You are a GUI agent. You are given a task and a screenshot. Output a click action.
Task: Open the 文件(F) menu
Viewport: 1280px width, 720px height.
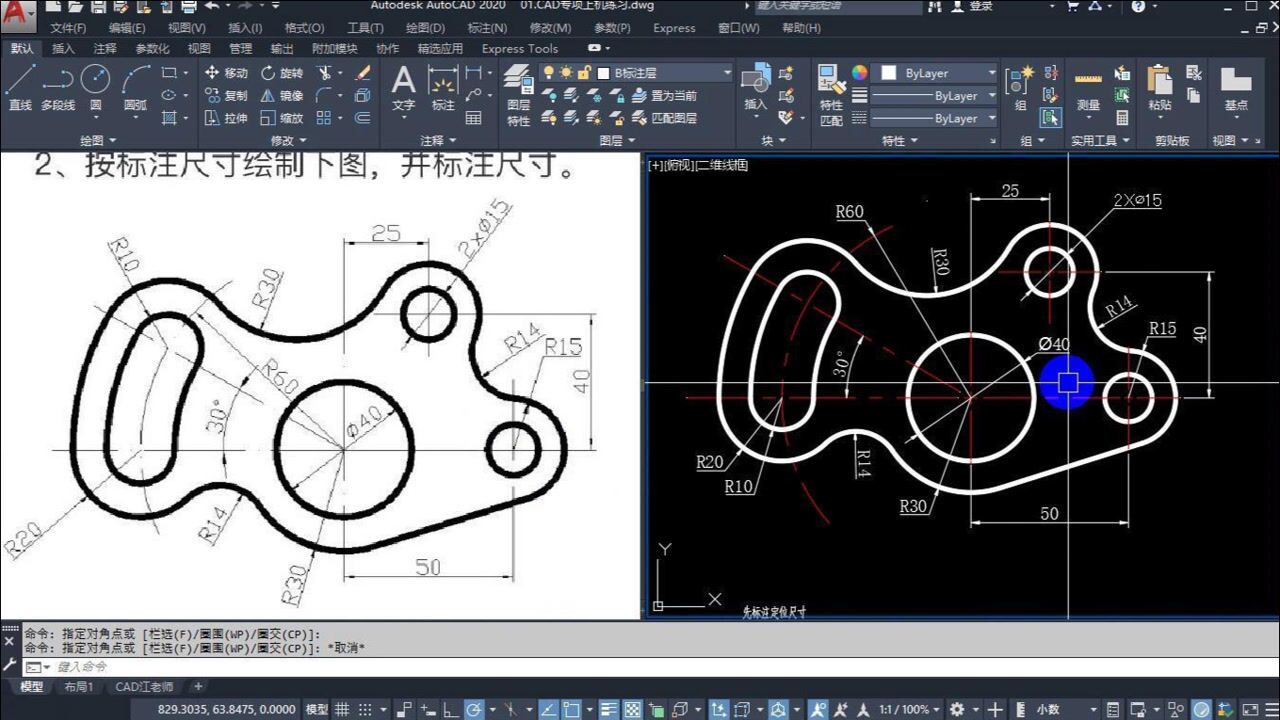click(x=68, y=28)
